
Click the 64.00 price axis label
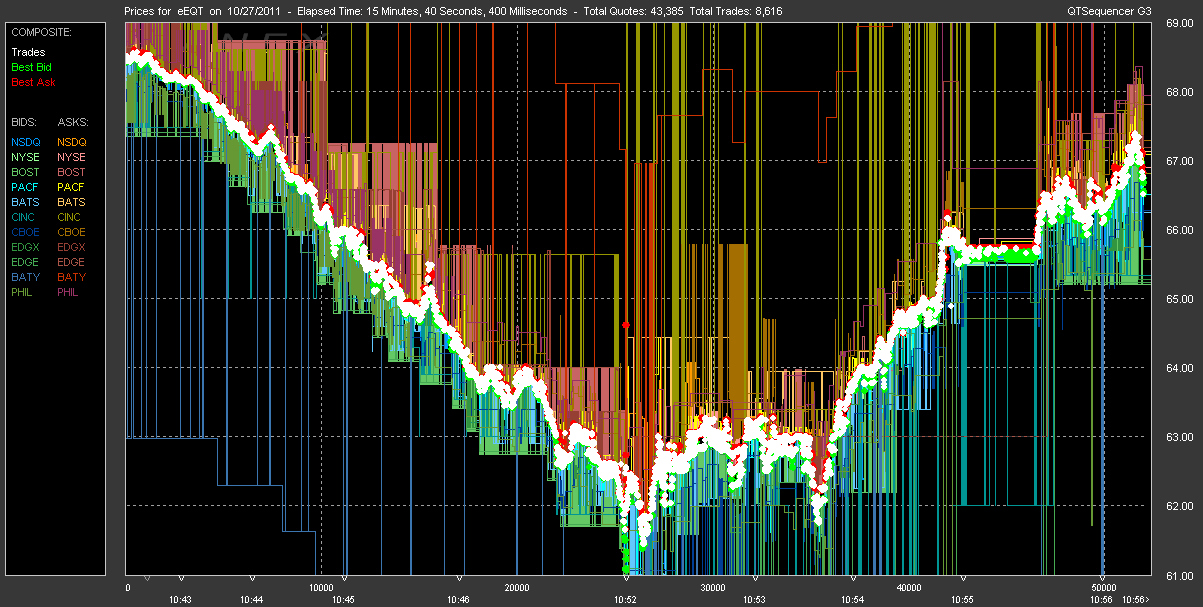pyautogui.click(x=1181, y=368)
